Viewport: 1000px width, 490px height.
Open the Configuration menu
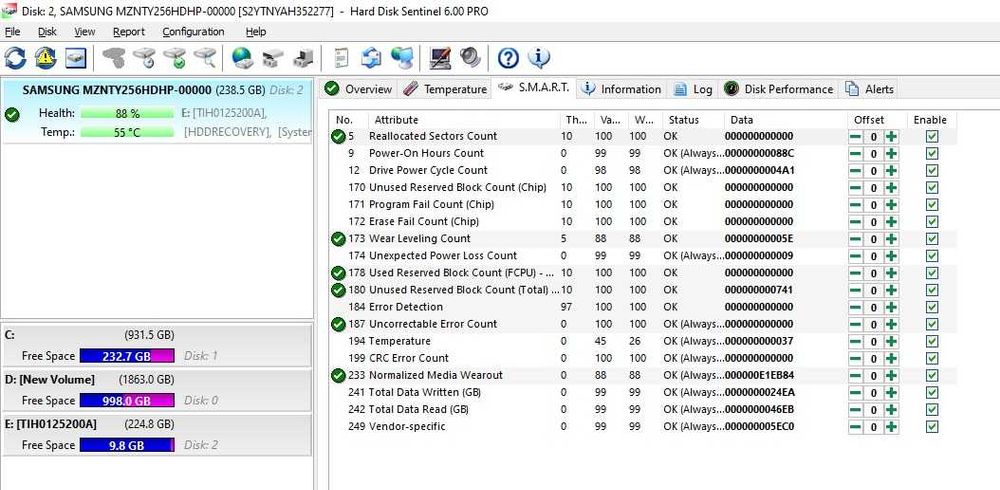(193, 31)
